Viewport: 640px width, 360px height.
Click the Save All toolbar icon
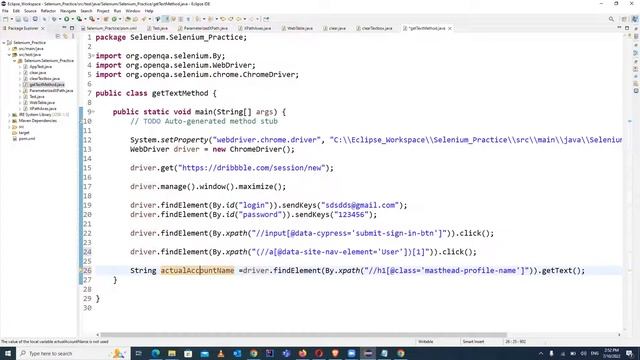26,19
